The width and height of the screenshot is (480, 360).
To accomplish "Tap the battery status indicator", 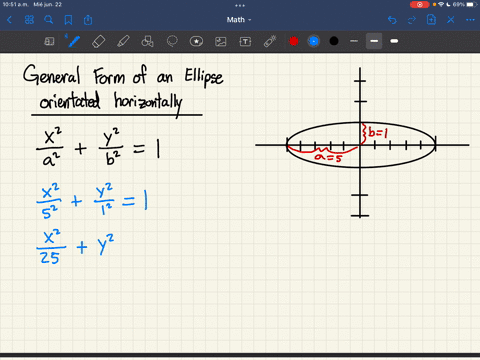I will (471, 4).
